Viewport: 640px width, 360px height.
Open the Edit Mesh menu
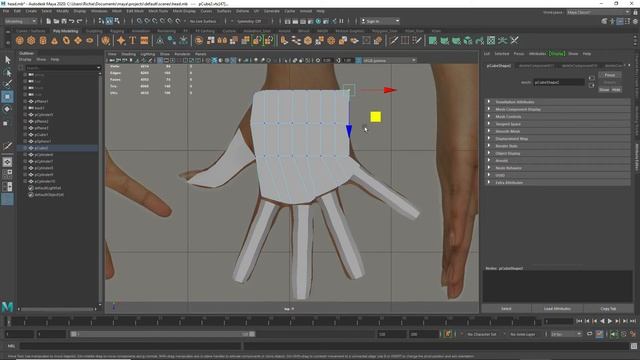[135, 11]
